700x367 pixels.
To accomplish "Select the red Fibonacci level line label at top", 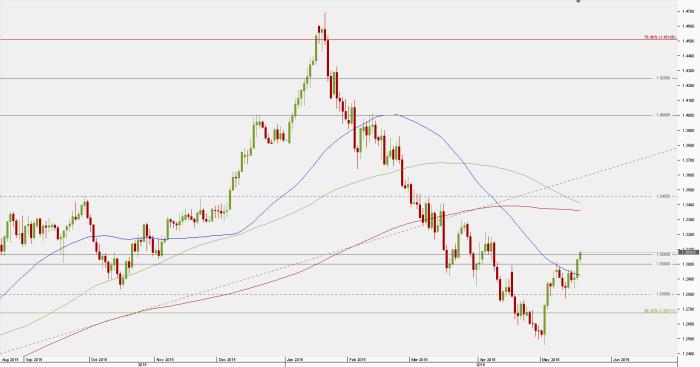I will click(x=660, y=38).
